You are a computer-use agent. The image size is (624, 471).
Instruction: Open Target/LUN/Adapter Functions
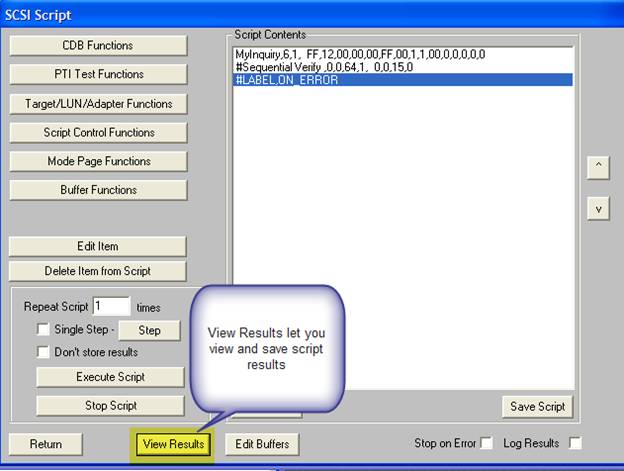[98, 103]
